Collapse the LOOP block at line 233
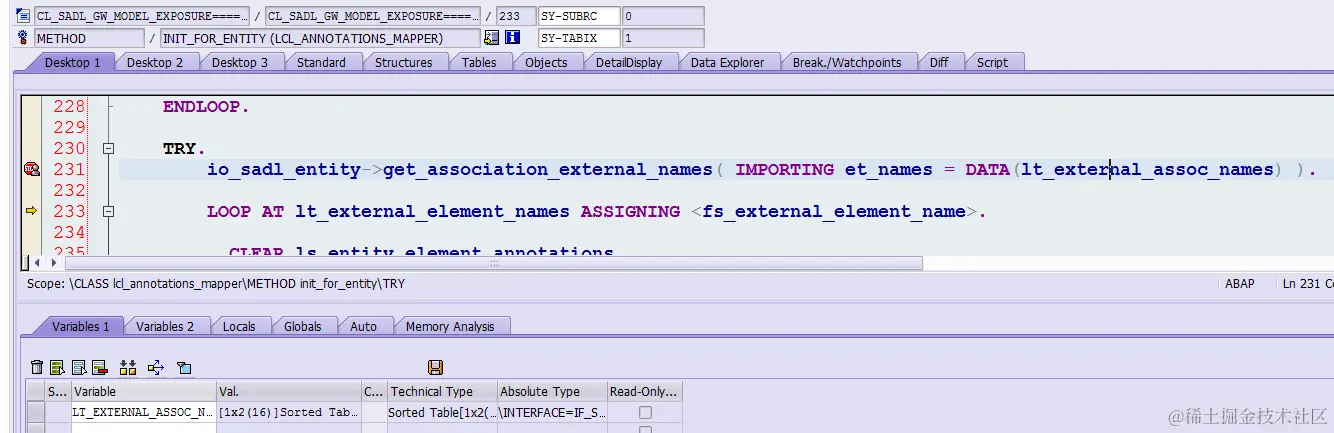This screenshot has width=1334, height=433. click(108, 211)
